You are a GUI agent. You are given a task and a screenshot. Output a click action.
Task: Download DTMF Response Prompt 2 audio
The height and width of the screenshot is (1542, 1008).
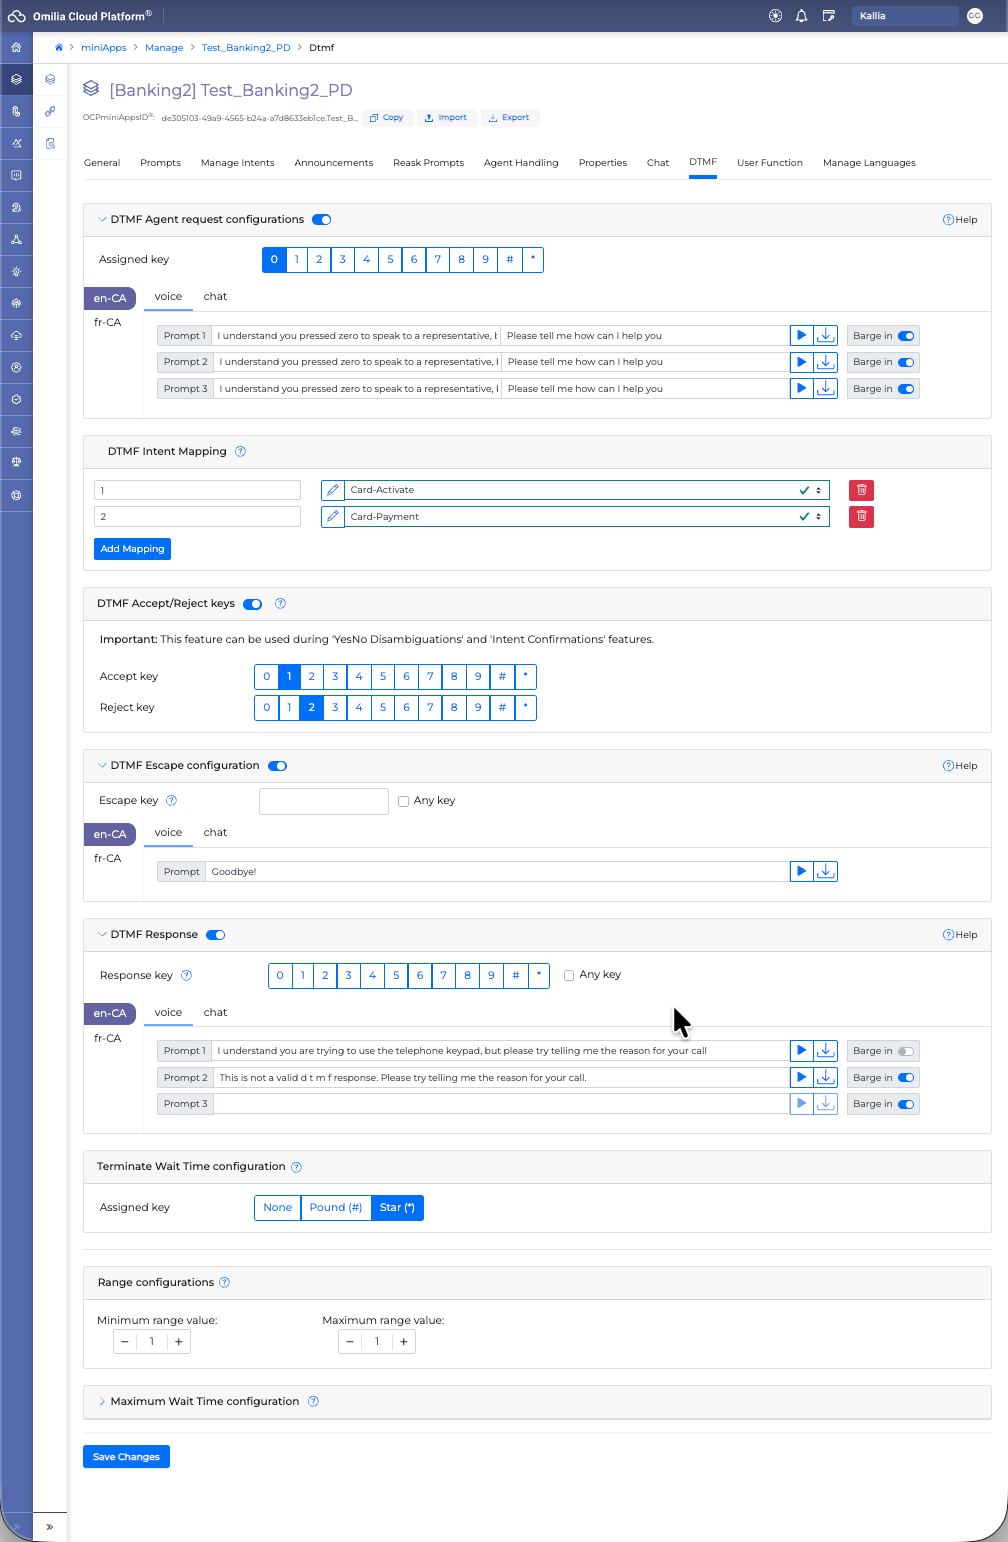[x=826, y=1078]
